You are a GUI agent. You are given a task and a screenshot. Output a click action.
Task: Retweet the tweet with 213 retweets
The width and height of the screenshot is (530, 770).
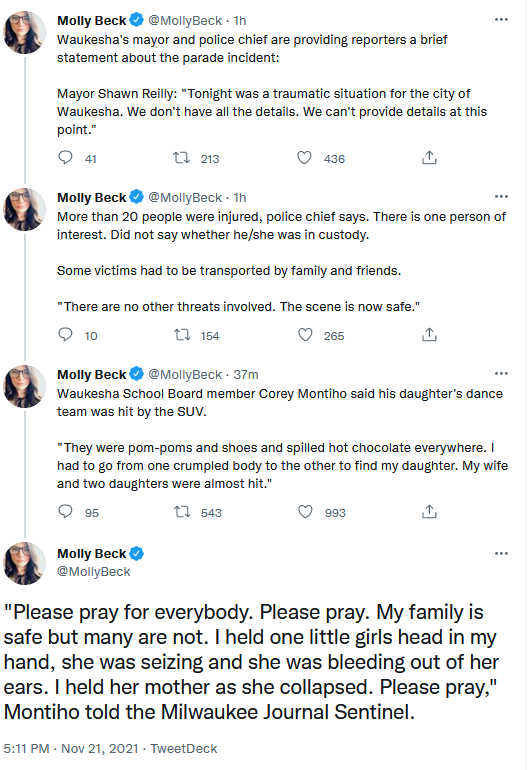(182, 158)
